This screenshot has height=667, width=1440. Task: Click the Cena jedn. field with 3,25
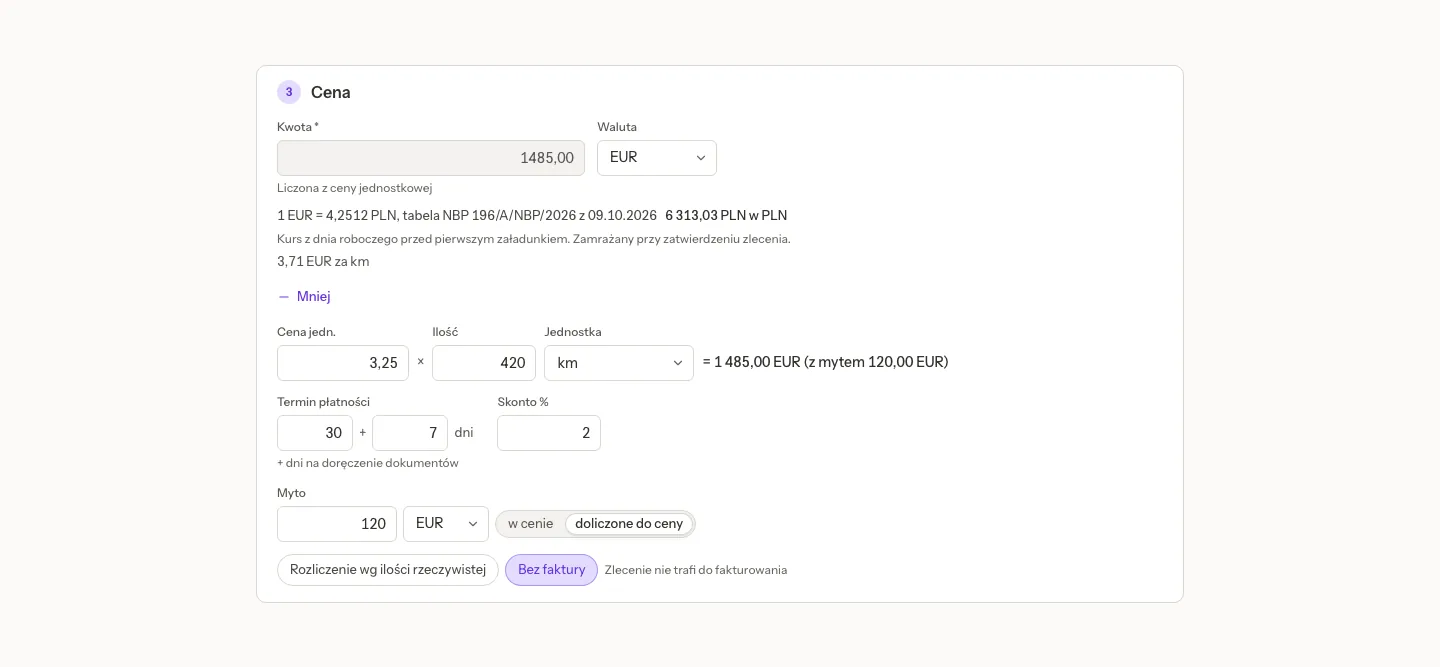pos(343,363)
